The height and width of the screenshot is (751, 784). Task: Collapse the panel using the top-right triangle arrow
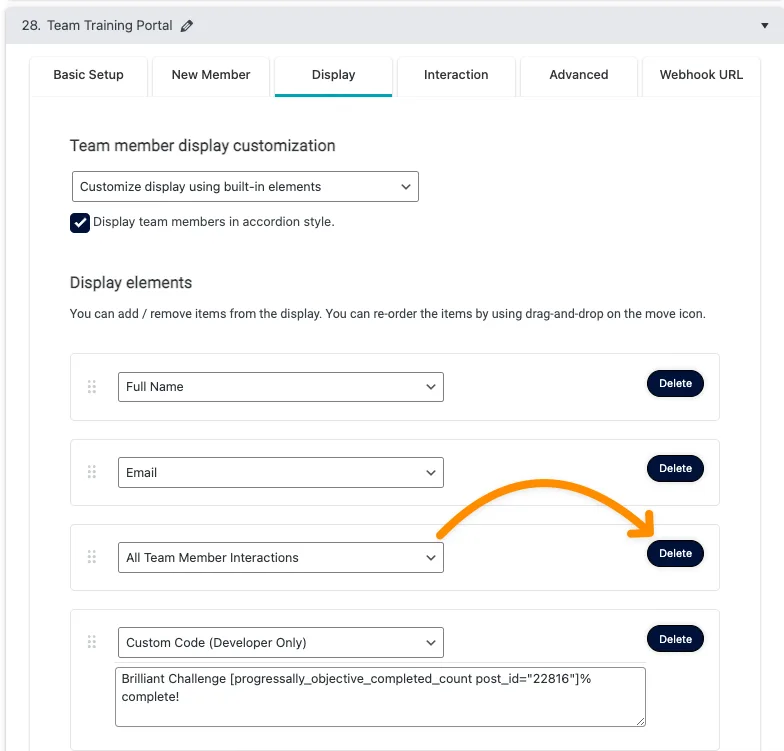coord(765,26)
